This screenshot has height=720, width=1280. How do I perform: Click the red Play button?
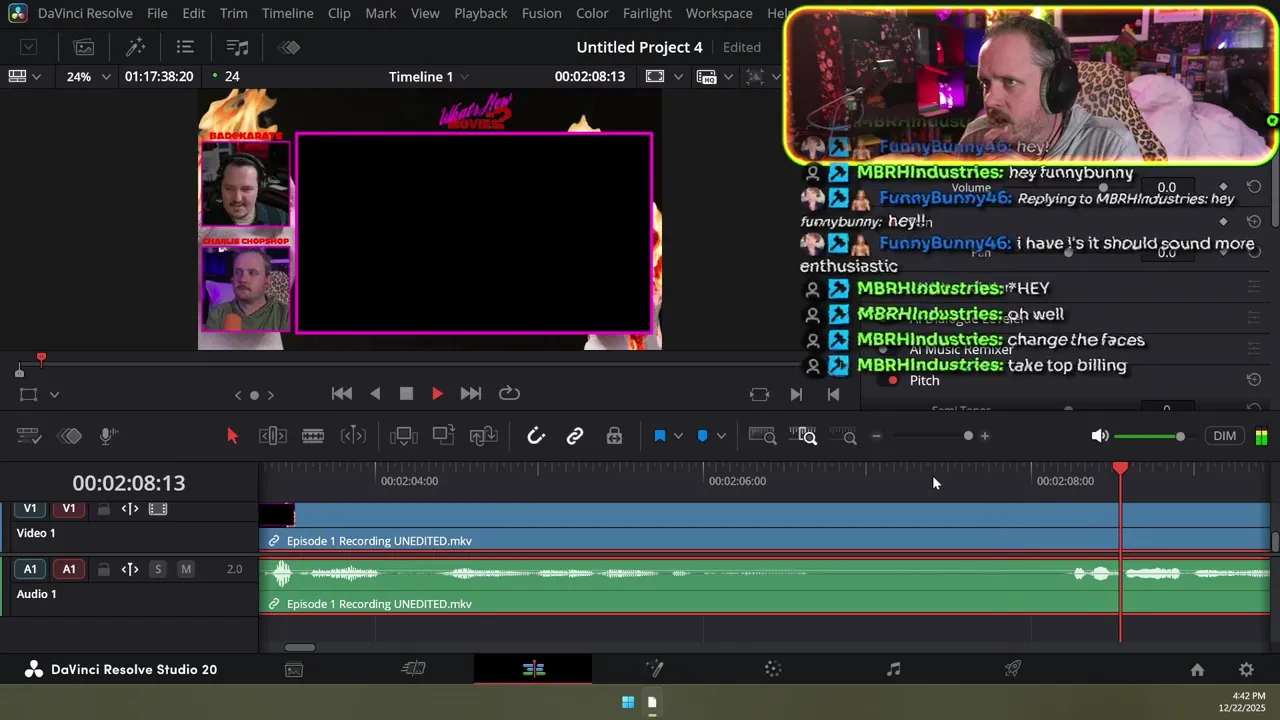click(x=437, y=394)
